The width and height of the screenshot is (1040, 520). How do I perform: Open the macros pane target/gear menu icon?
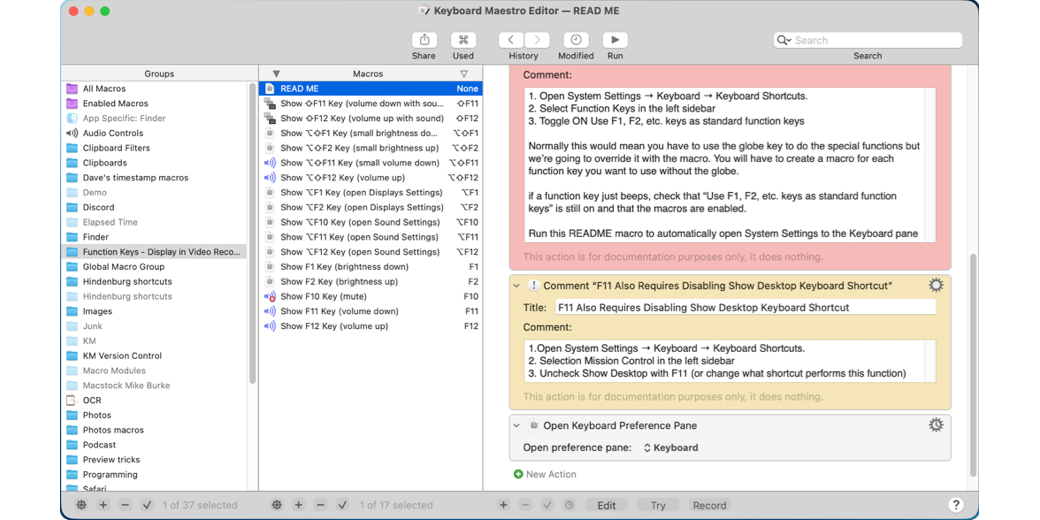277,505
